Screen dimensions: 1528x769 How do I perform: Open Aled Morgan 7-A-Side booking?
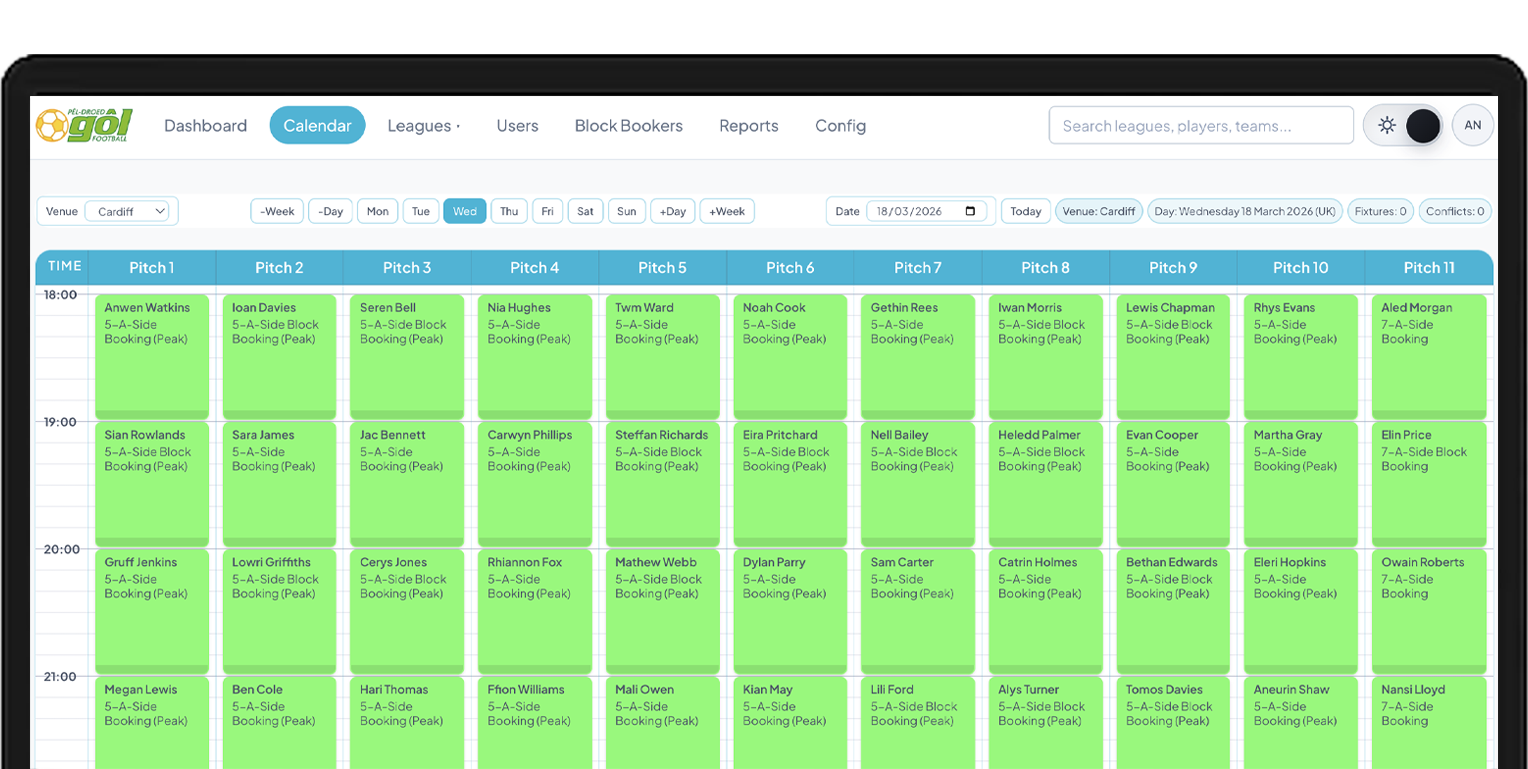point(1429,356)
